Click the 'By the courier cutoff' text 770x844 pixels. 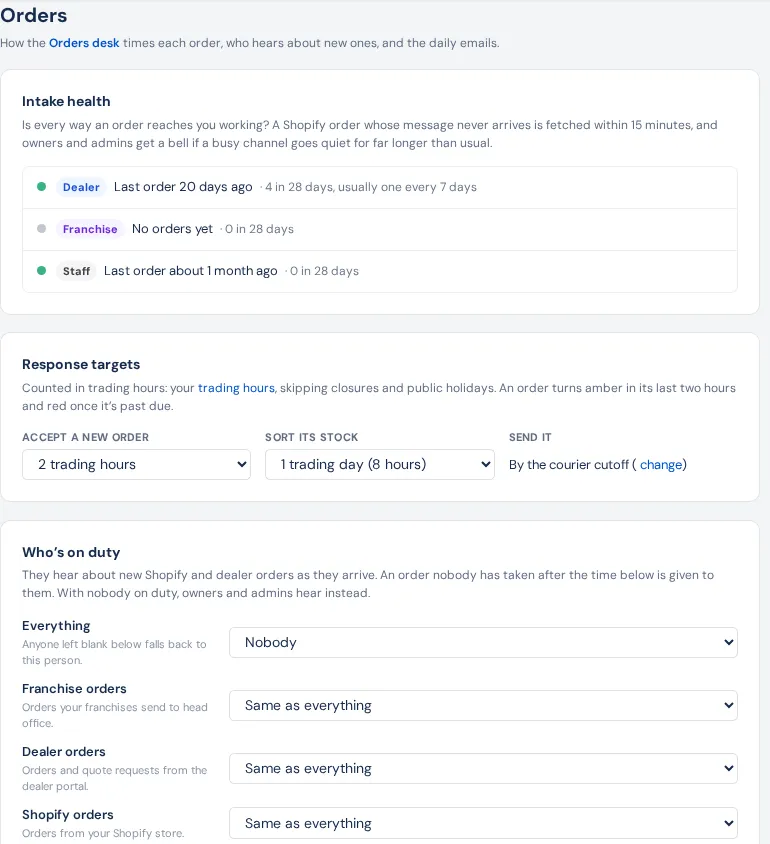click(569, 465)
